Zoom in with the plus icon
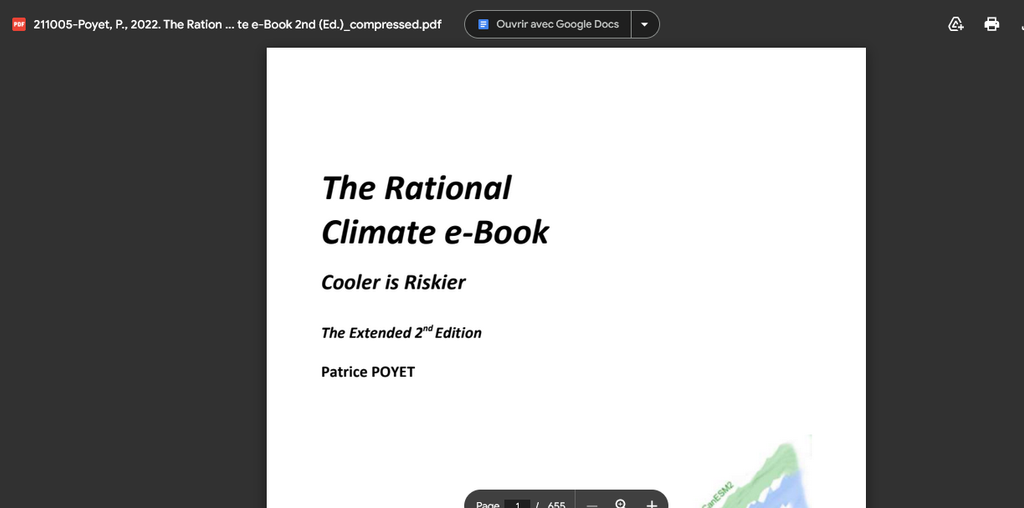 pos(651,504)
